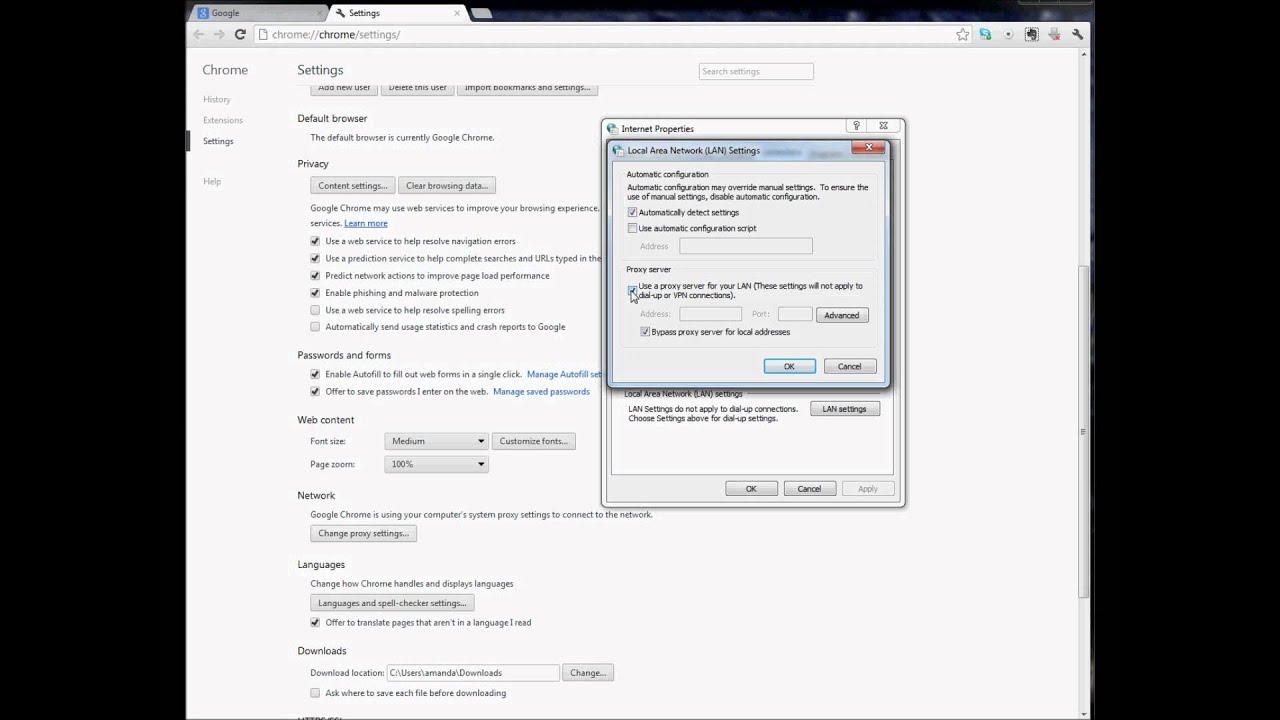Viewport: 1280px width, 720px height.
Task: Click the Download location path field
Action: [472, 673]
